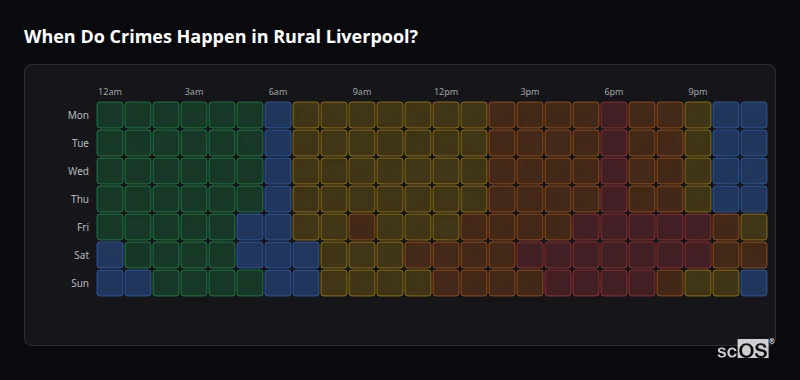Image resolution: width=800 pixels, height=380 pixels.
Task: Select the Sunday 3am green cell
Action: (x=194, y=283)
